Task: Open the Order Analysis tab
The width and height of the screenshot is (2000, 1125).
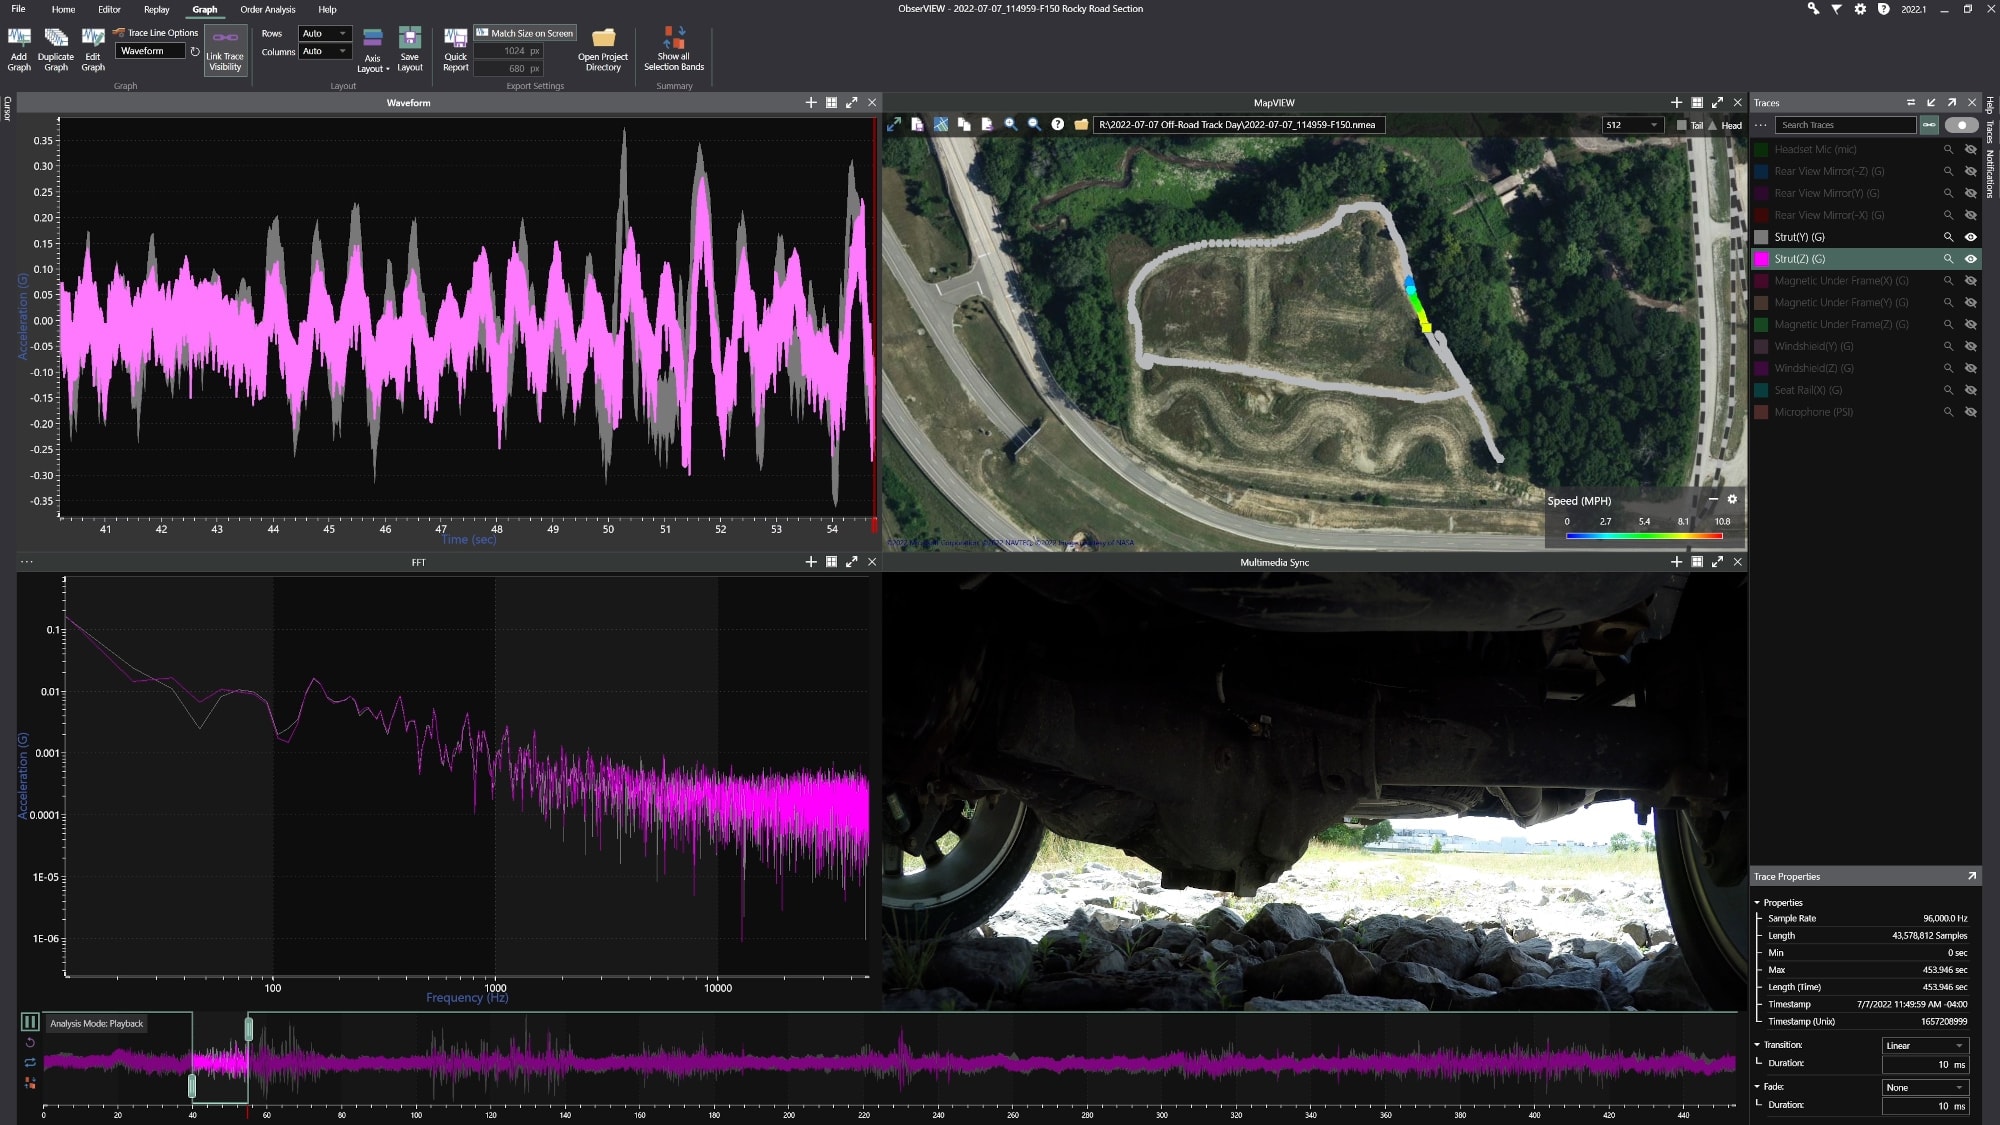Action: click(x=265, y=9)
